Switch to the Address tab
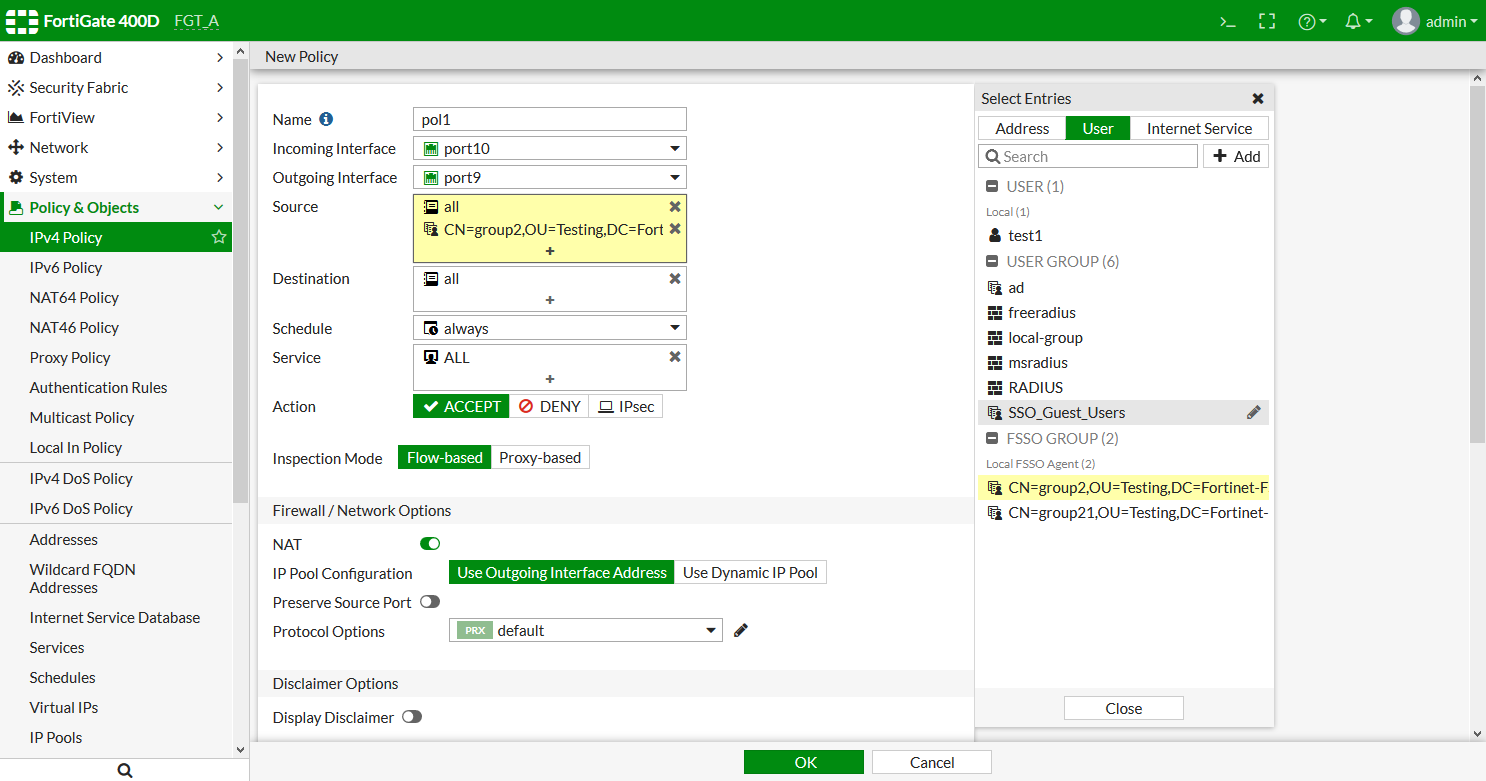This screenshot has width=1486, height=781. point(1021,128)
